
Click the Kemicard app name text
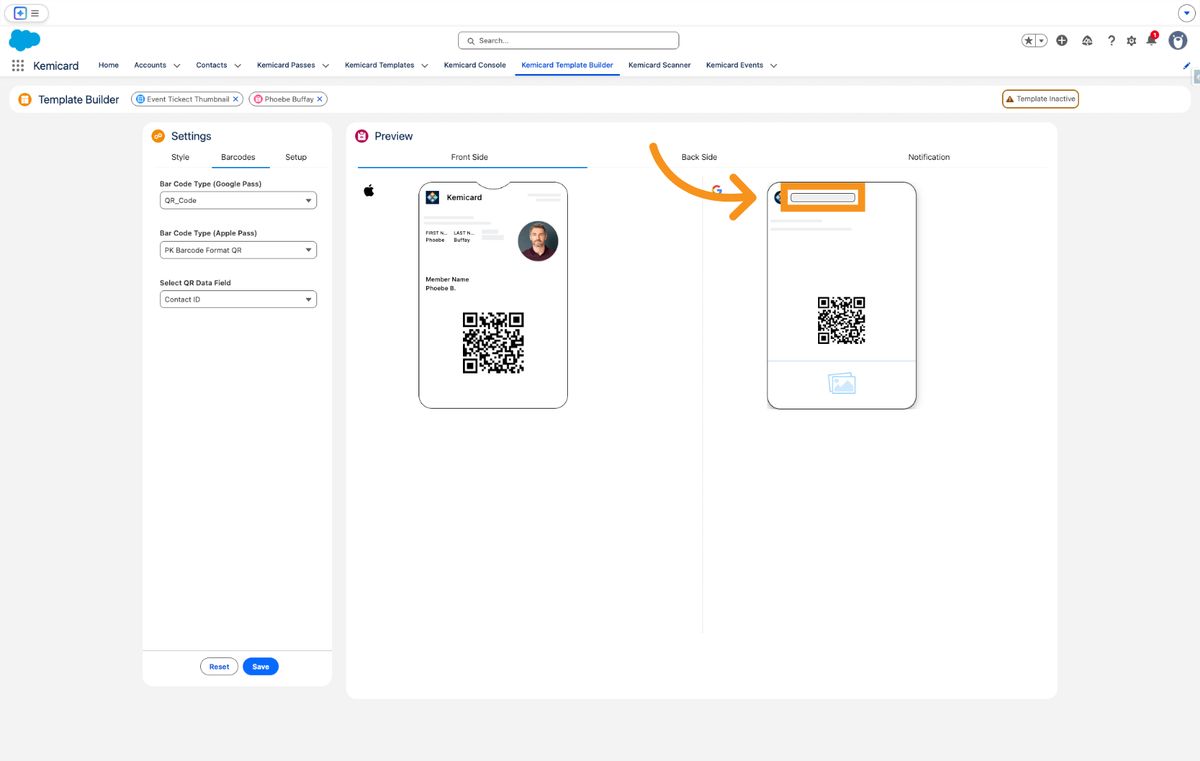tap(56, 66)
